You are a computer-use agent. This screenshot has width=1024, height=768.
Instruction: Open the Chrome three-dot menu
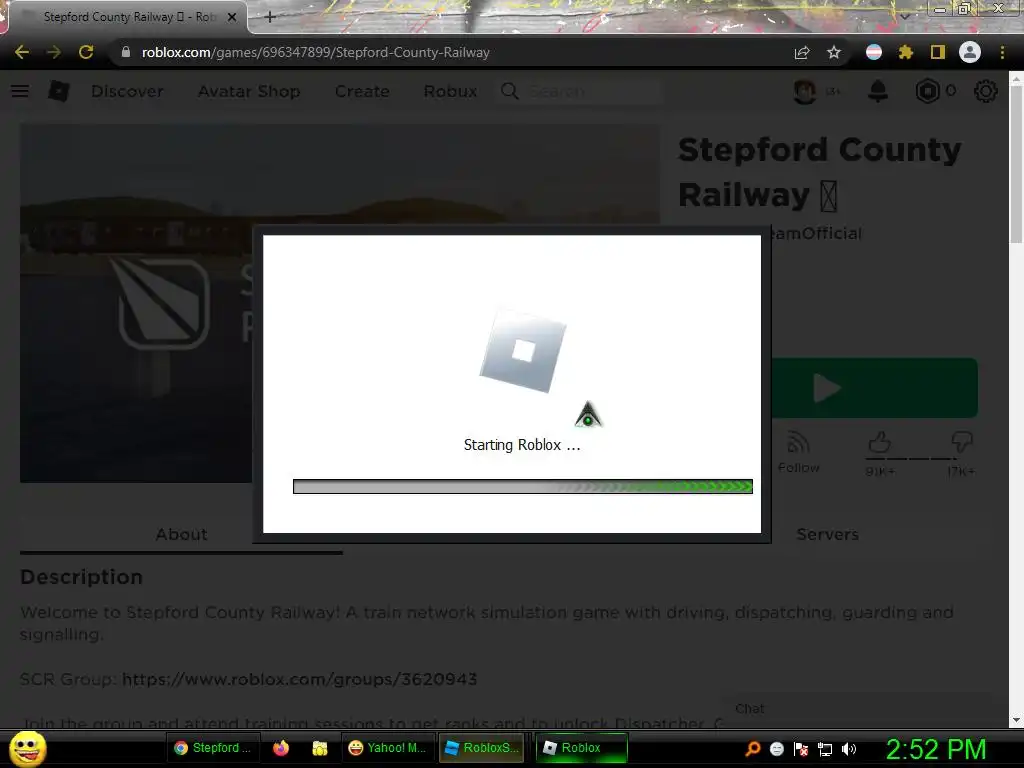tap(1002, 52)
